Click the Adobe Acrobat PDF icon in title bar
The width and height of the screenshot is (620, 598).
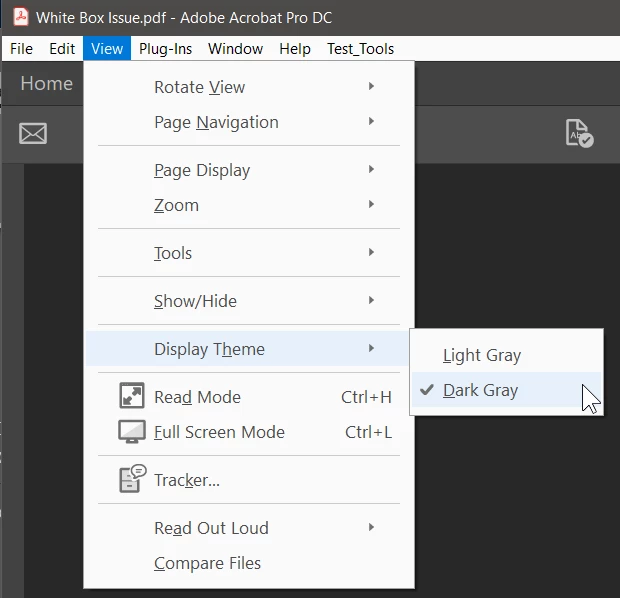tap(21, 17)
